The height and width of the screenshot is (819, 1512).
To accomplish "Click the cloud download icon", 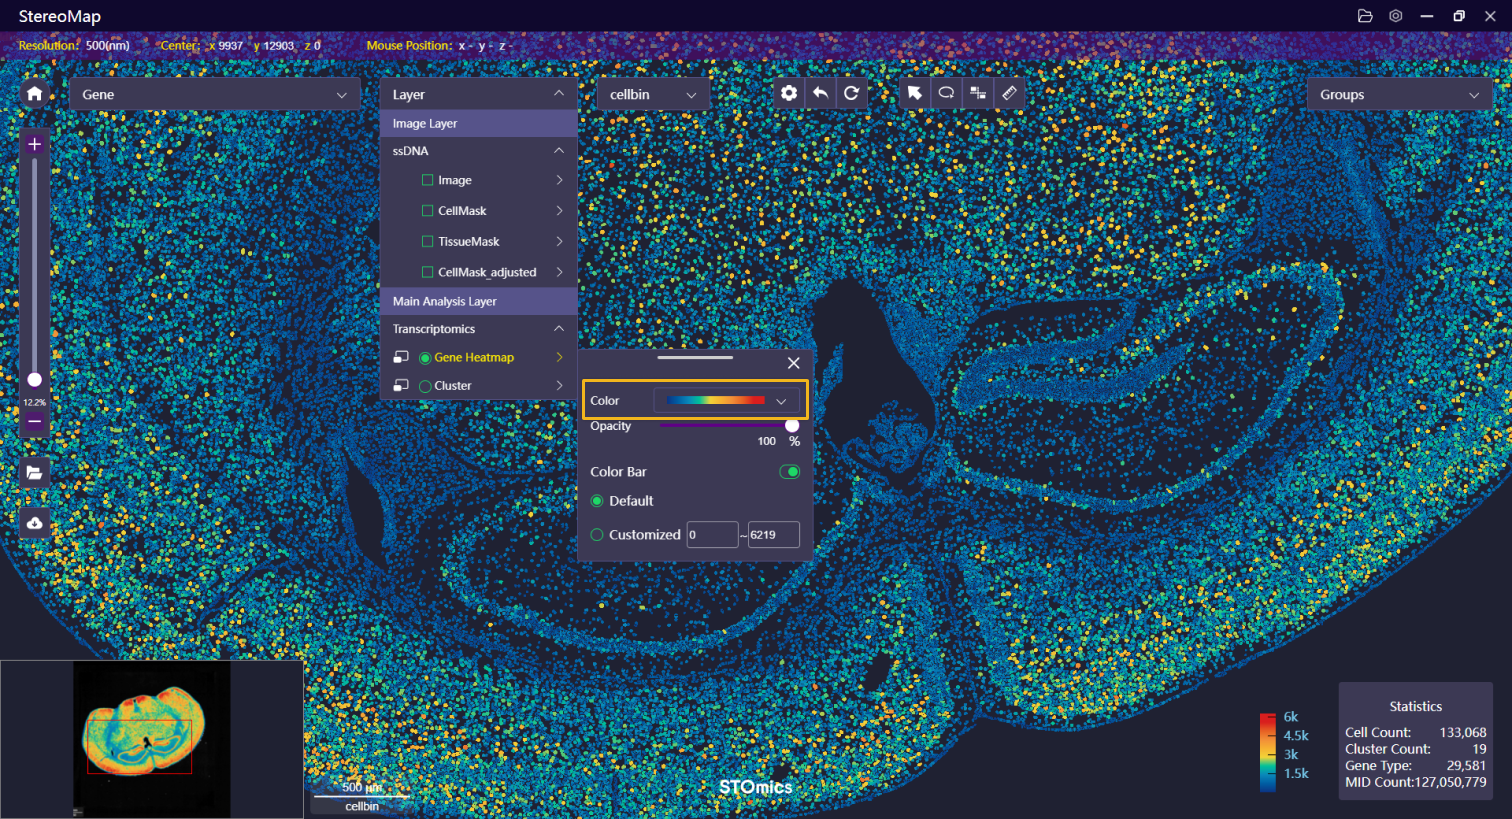I will tap(34, 523).
